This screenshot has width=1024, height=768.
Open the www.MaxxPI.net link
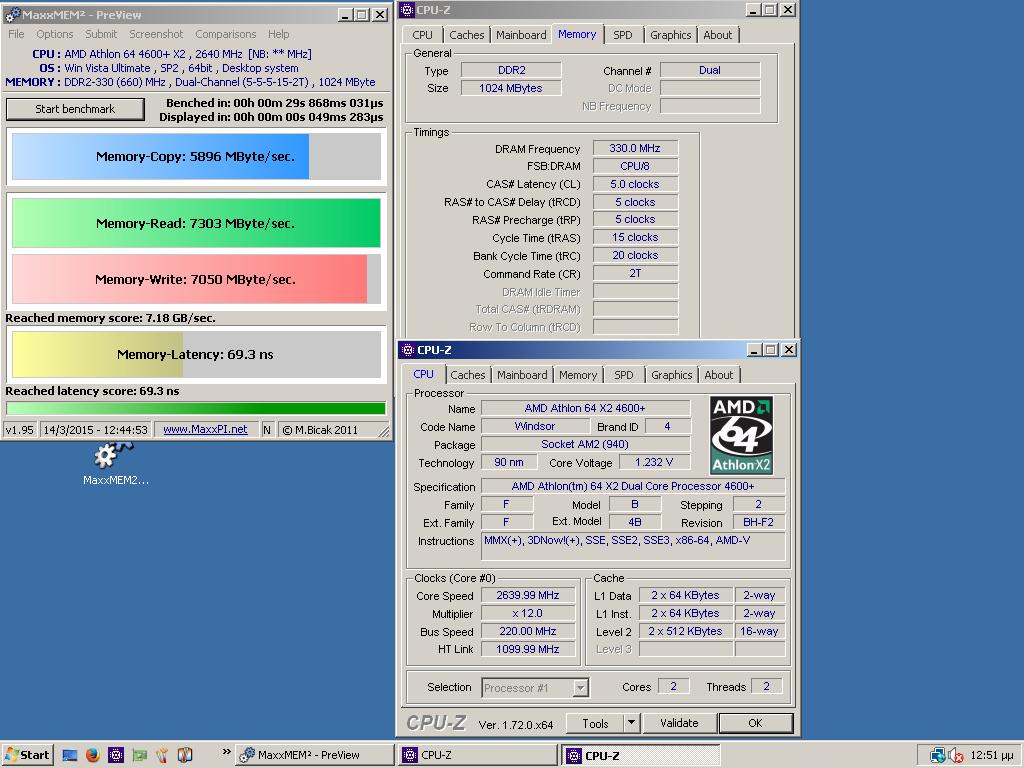pos(205,430)
